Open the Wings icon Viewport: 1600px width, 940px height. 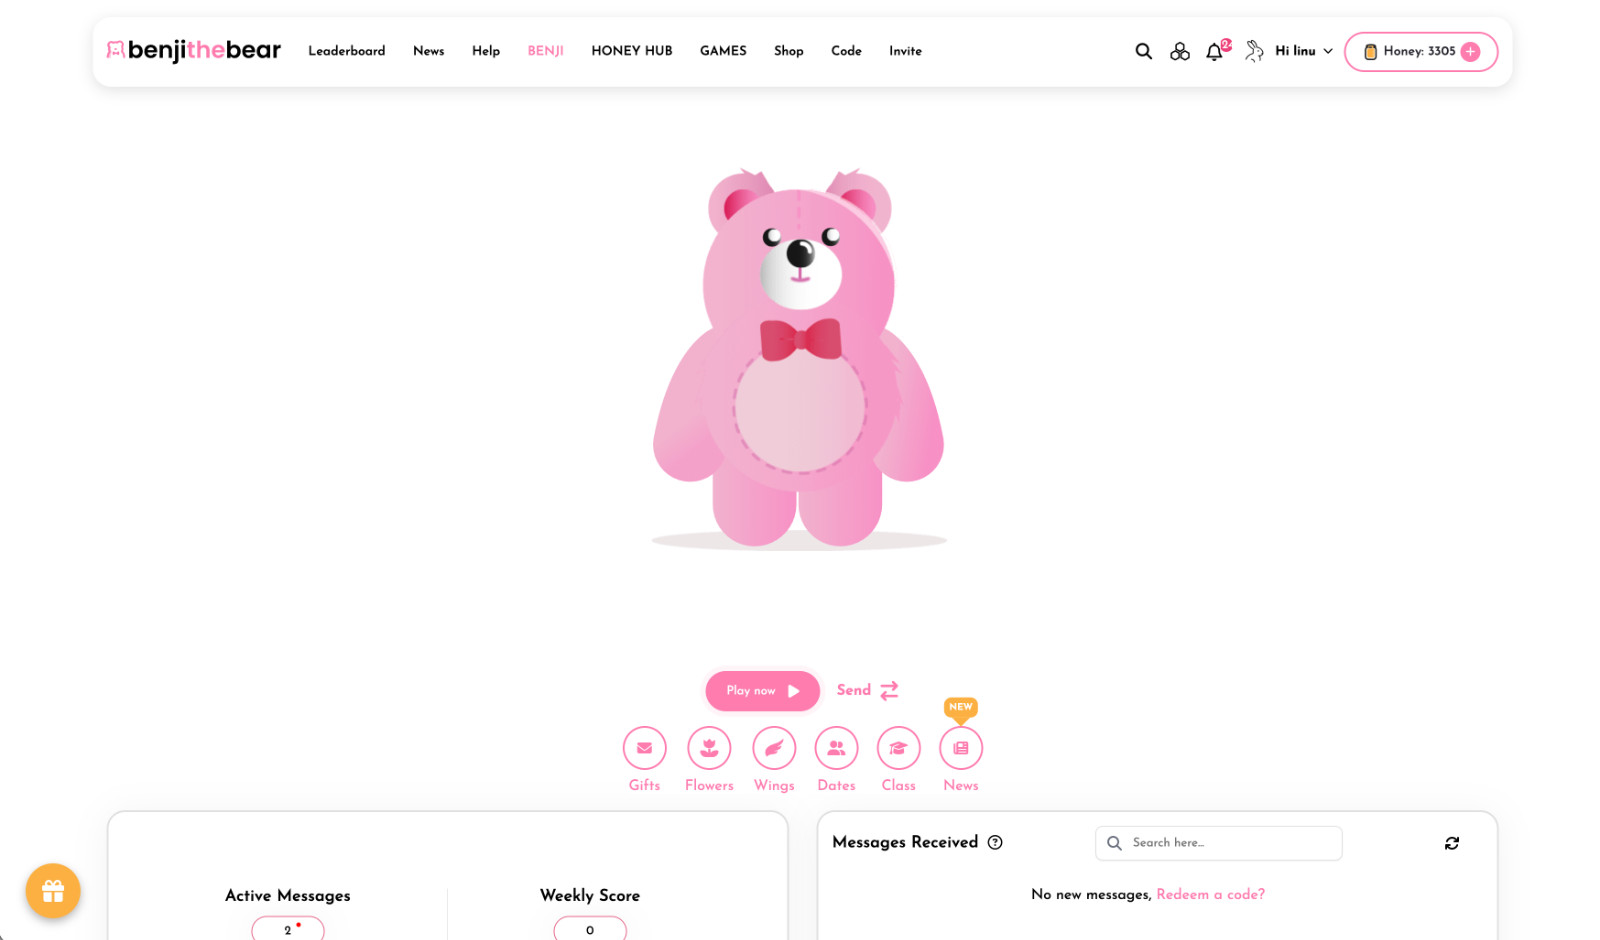pyautogui.click(x=774, y=748)
